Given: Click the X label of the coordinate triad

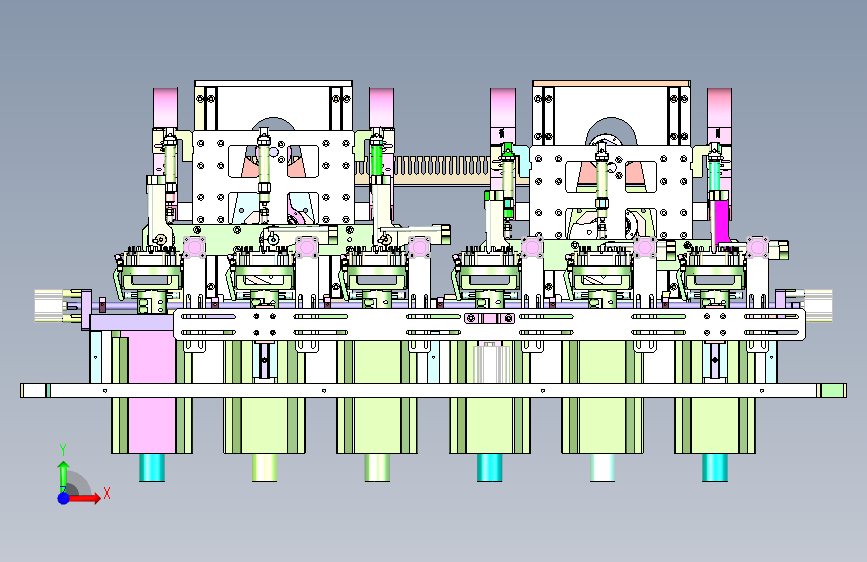Looking at the screenshot, I should pos(107,493).
